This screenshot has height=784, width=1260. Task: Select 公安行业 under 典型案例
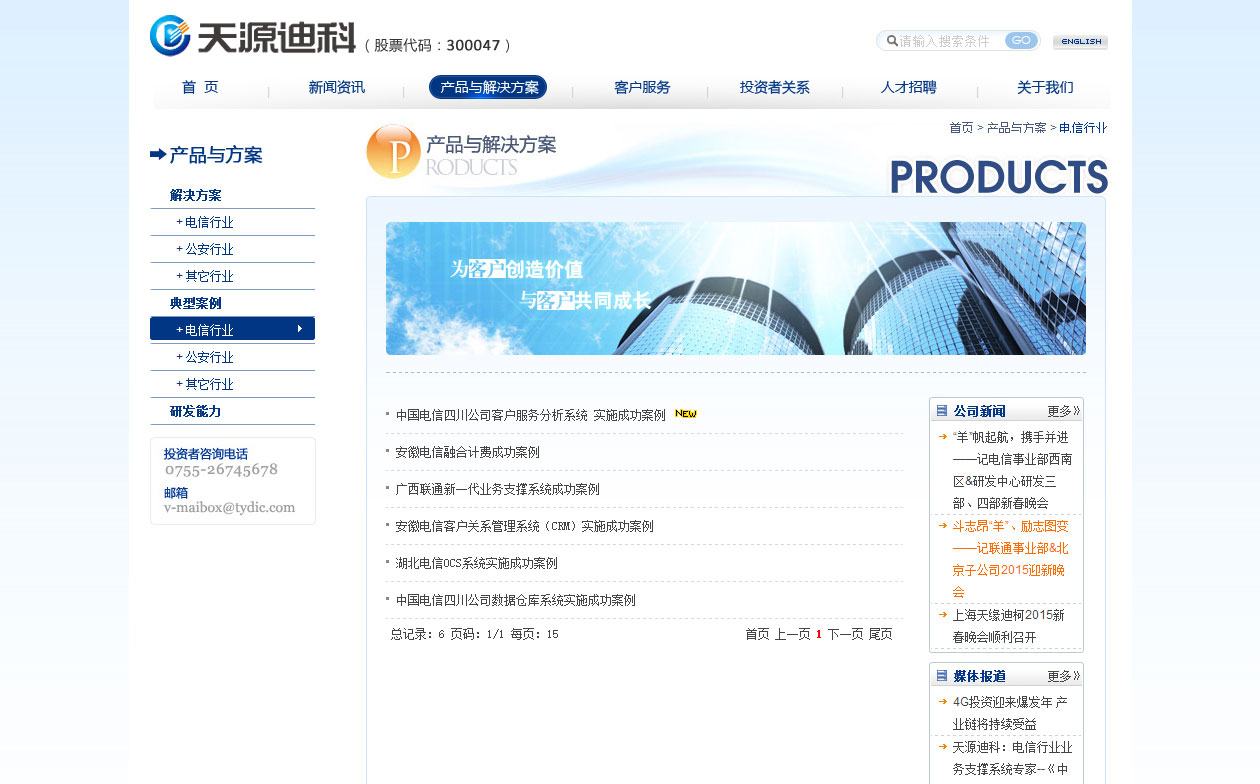tap(209, 357)
